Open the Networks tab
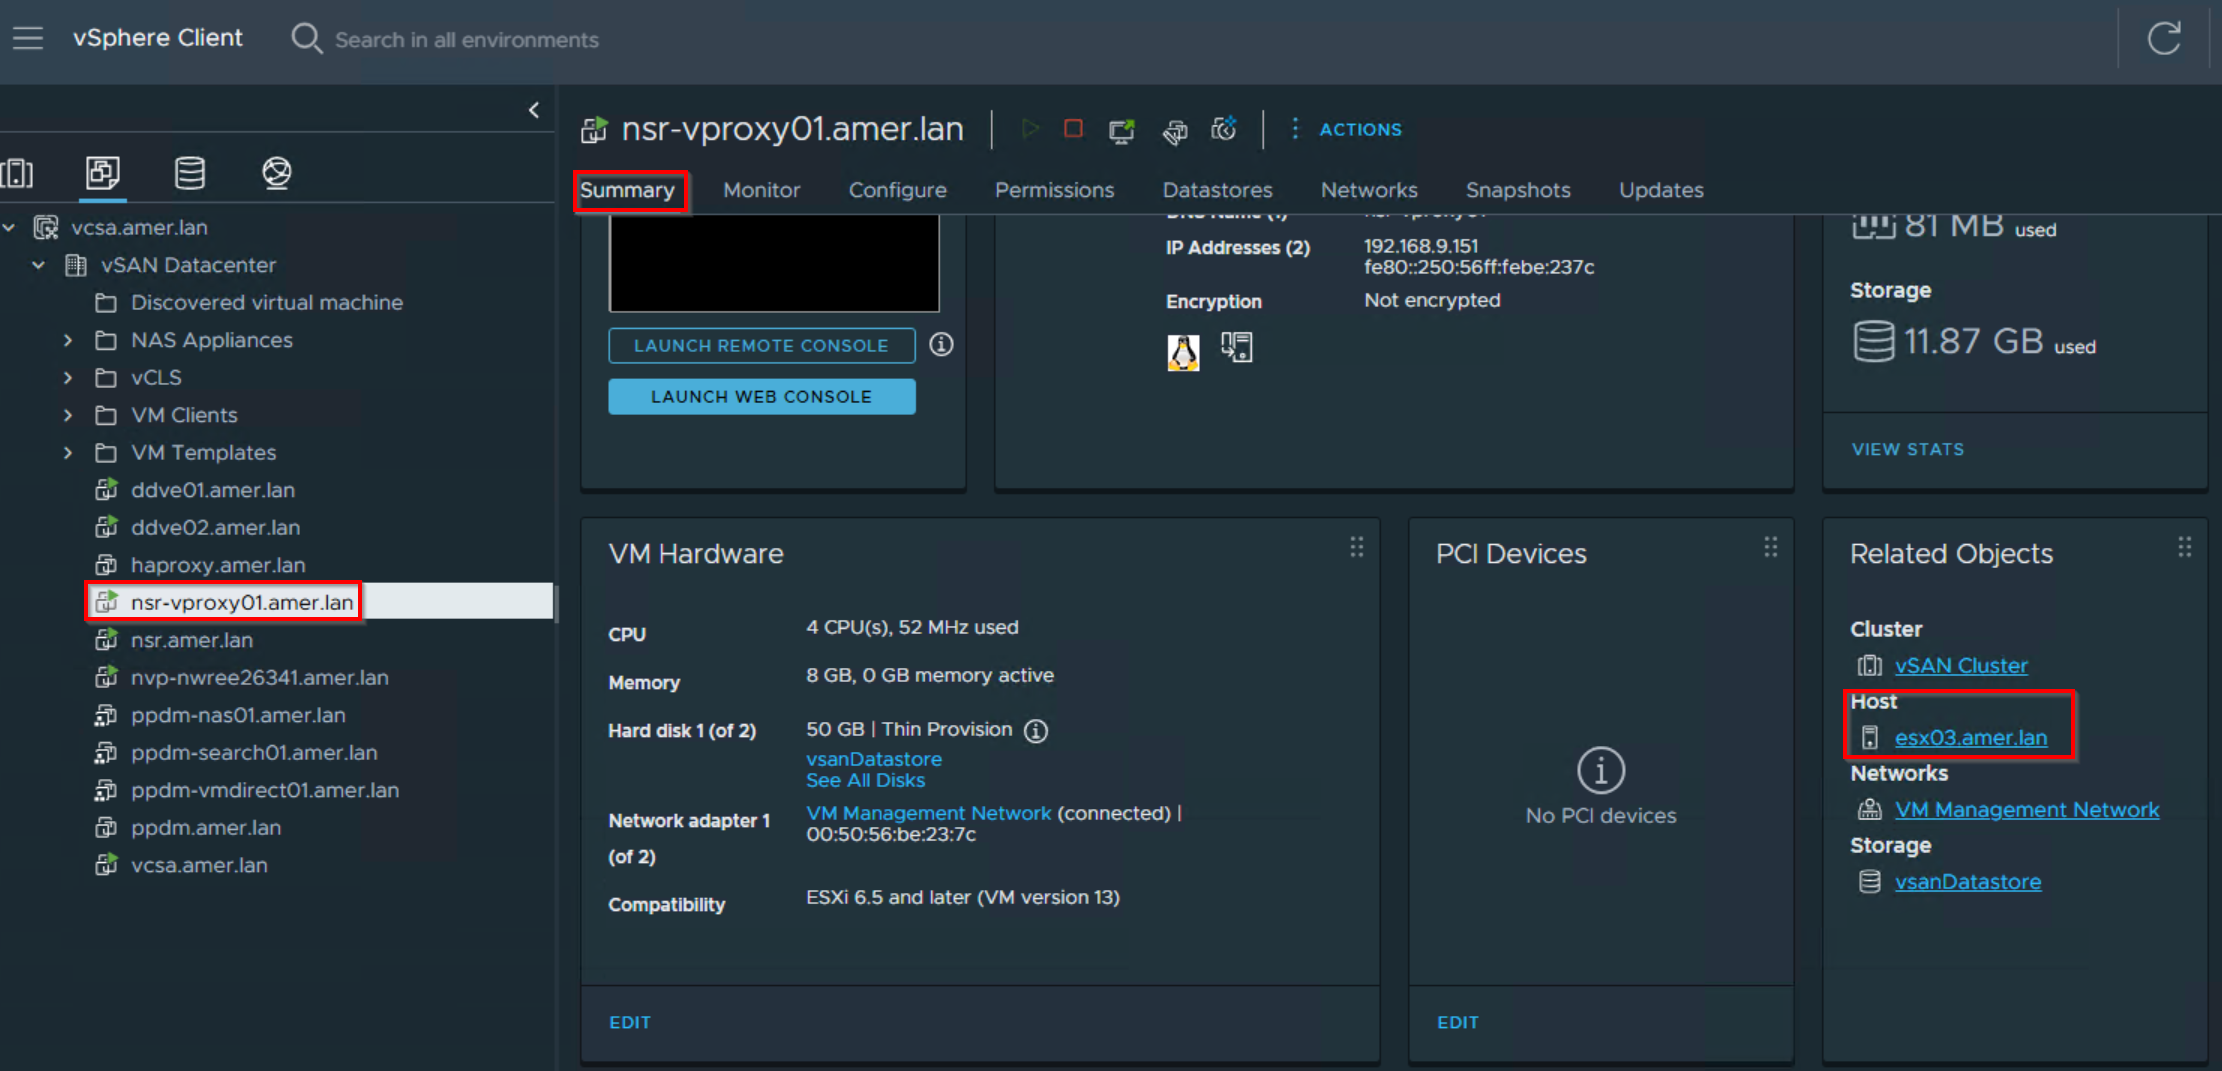 coord(1369,190)
